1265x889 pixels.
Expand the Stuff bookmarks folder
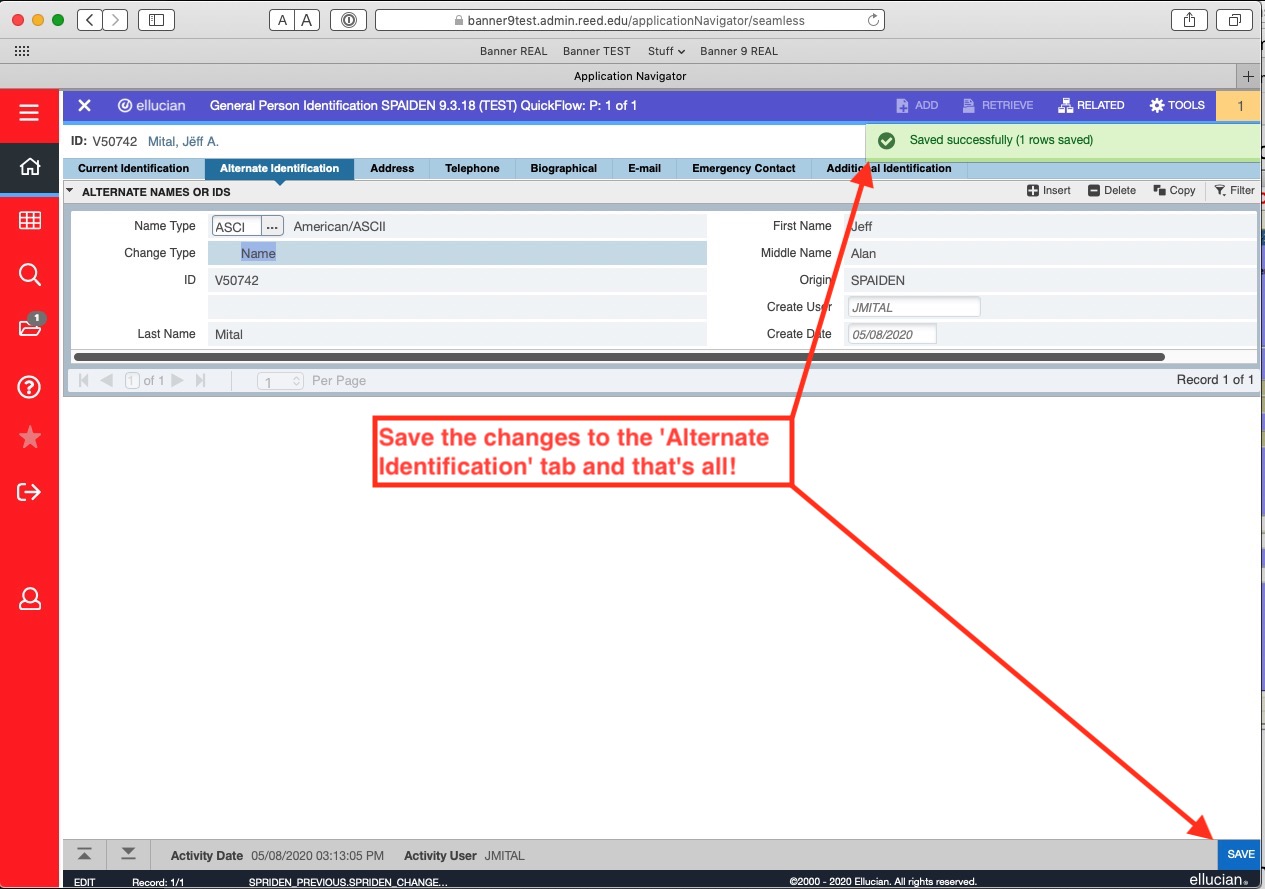[666, 51]
